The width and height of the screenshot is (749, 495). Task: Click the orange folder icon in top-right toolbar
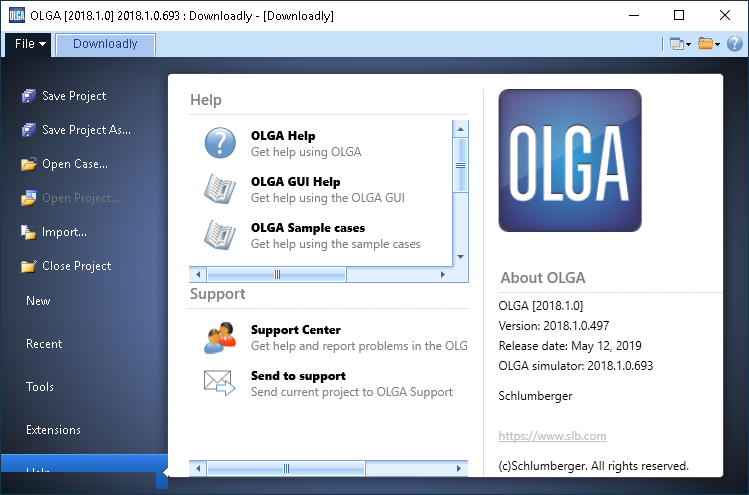point(705,43)
